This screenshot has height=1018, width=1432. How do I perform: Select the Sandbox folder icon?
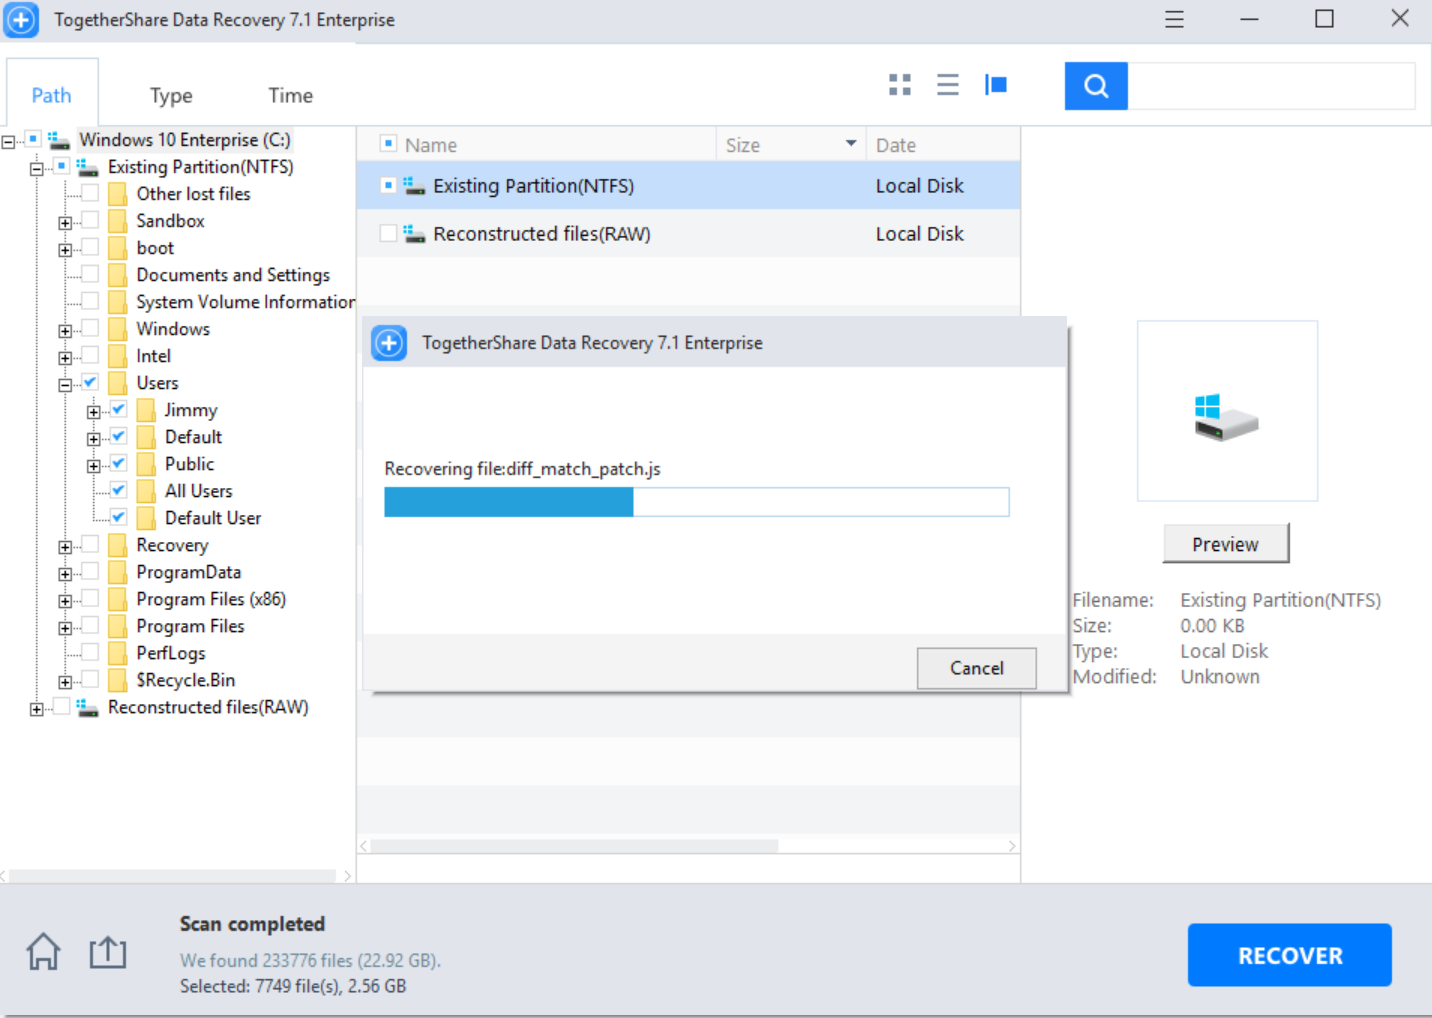click(118, 221)
